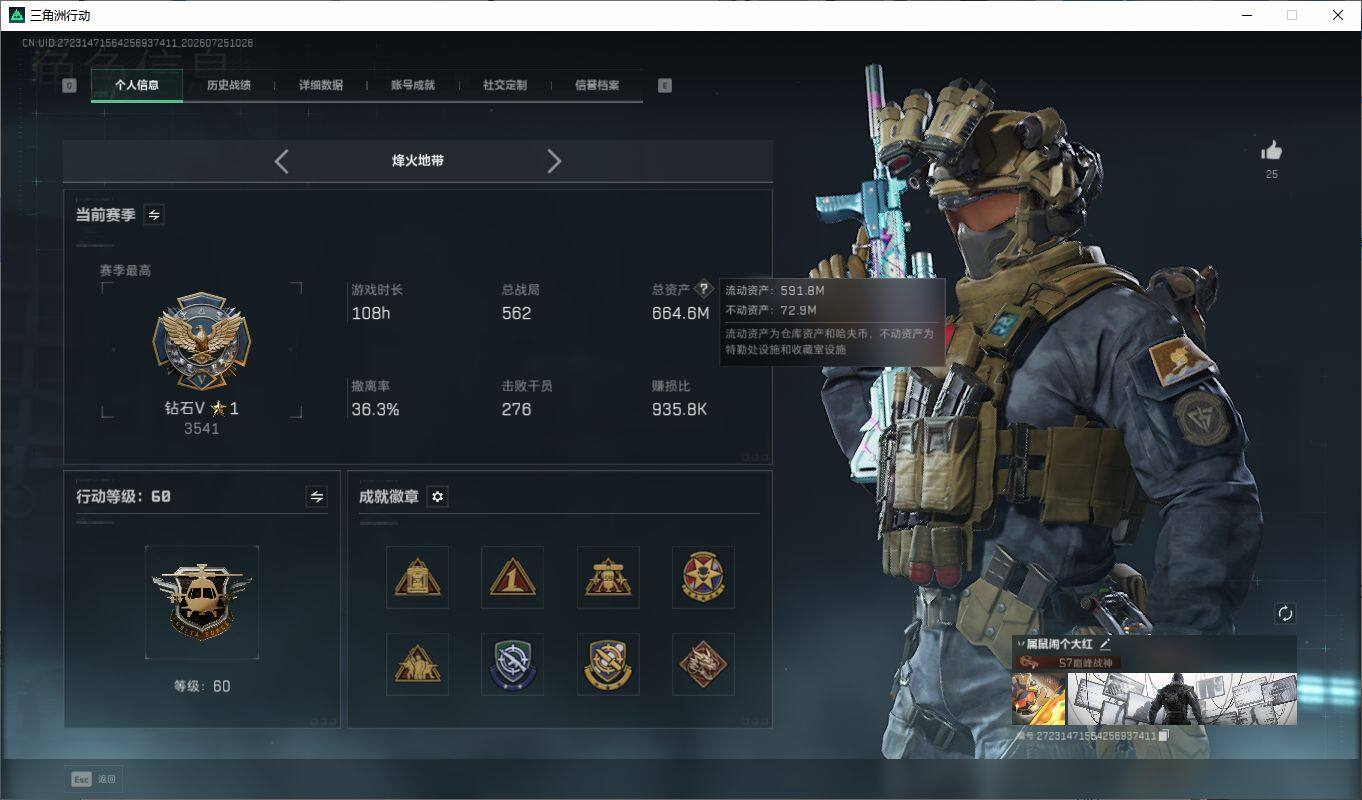Click the star-emblem achievement badge

pyautogui.click(x=703, y=577)
